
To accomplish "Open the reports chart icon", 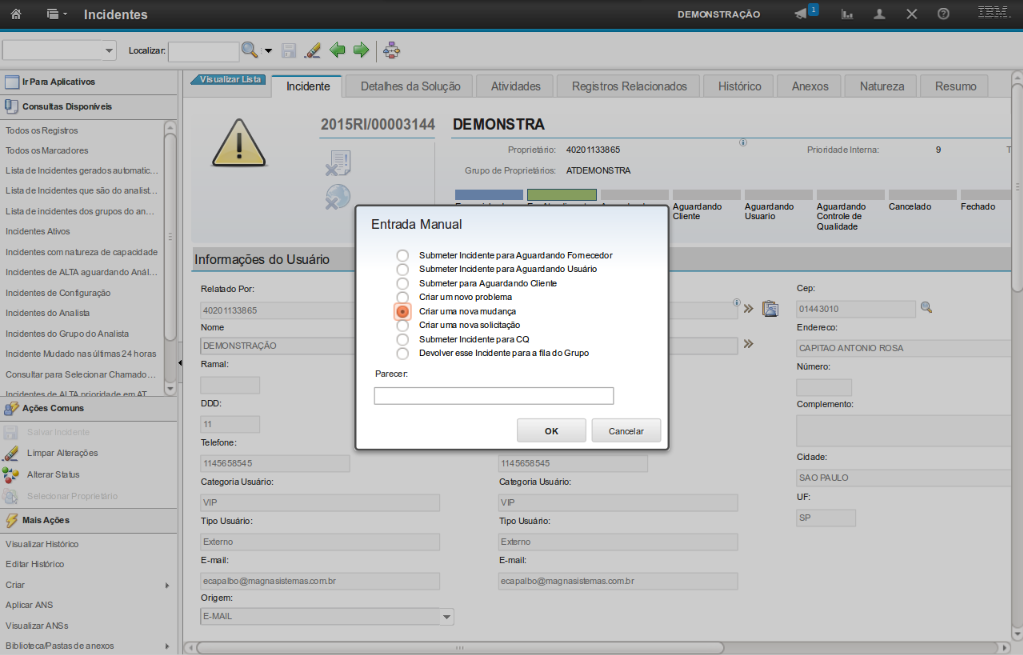I will click(848, 15).
